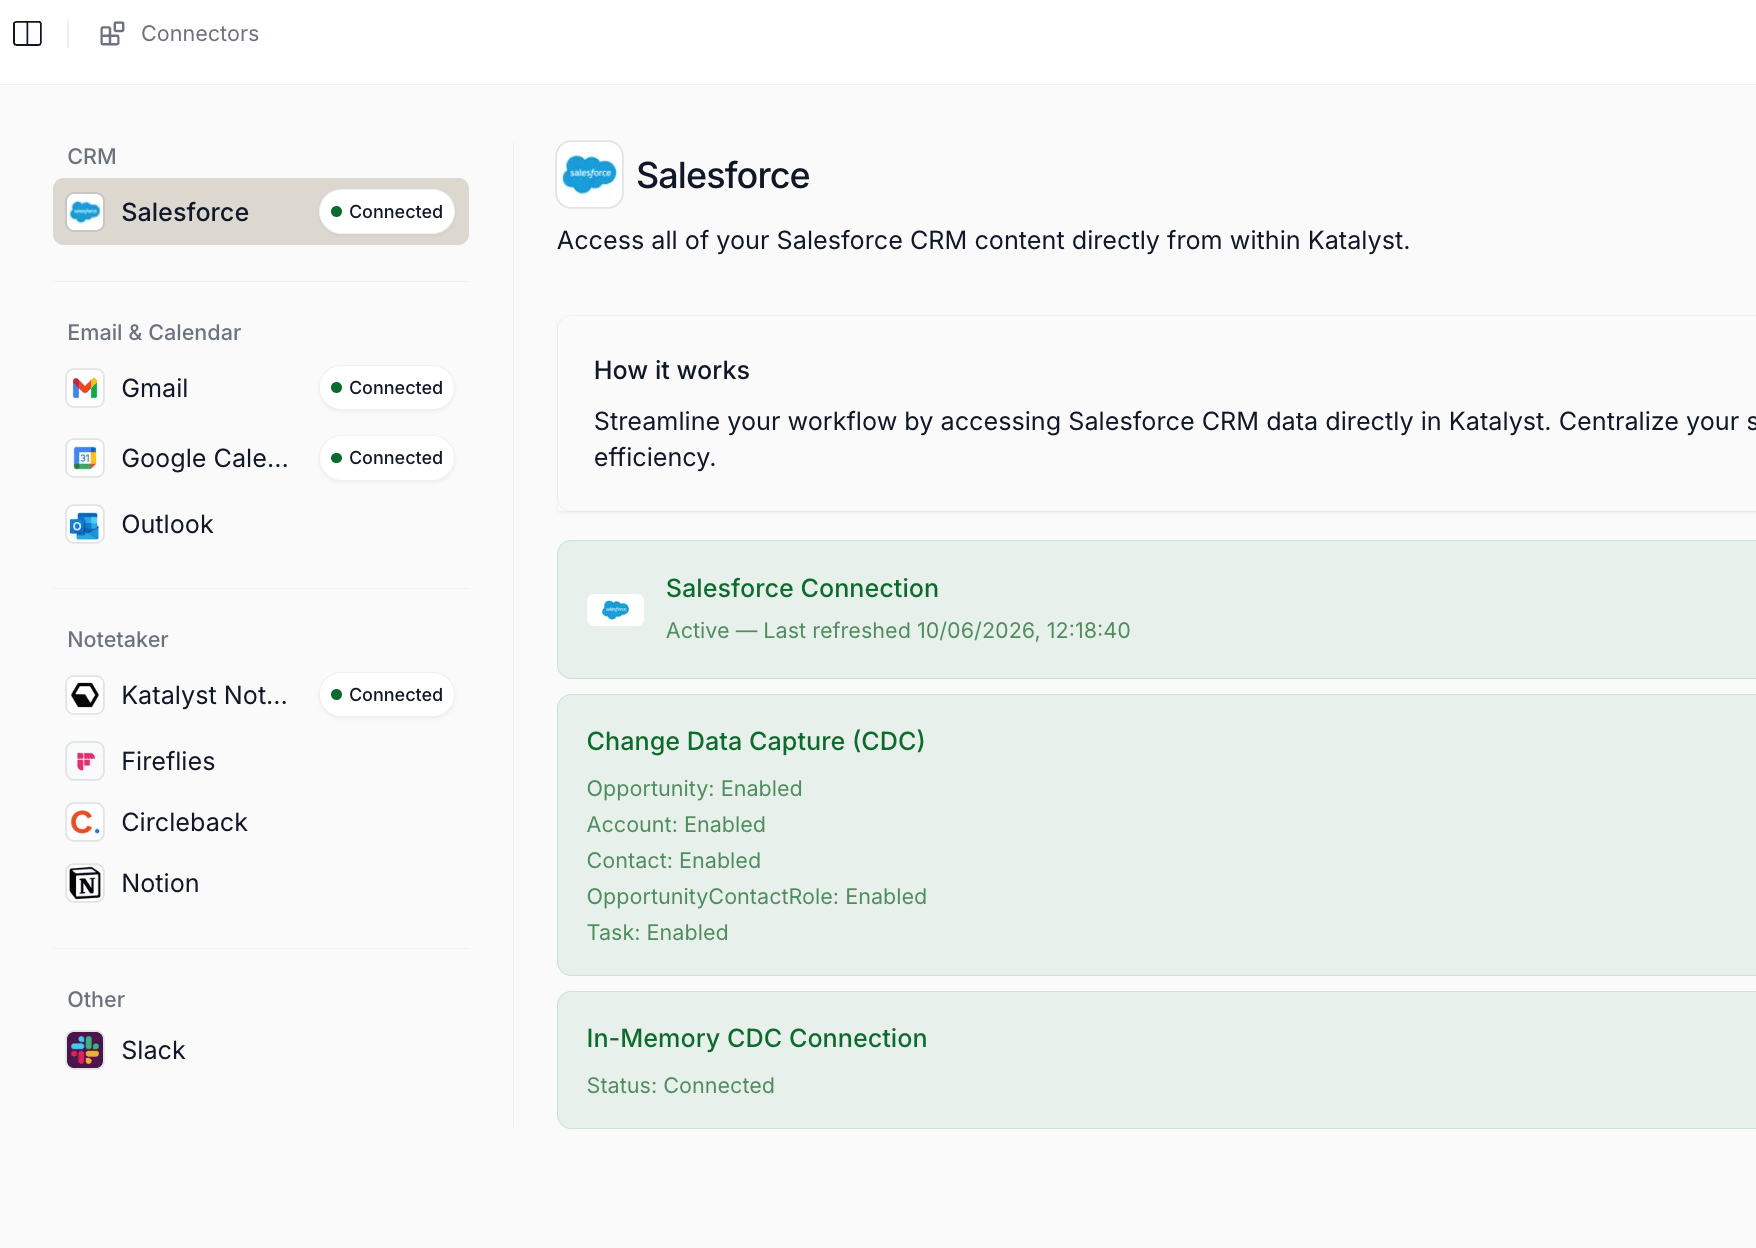Click the Fireflies icon
The width and height of the screenshot is (1756, 1248).
tap(85, 761)
